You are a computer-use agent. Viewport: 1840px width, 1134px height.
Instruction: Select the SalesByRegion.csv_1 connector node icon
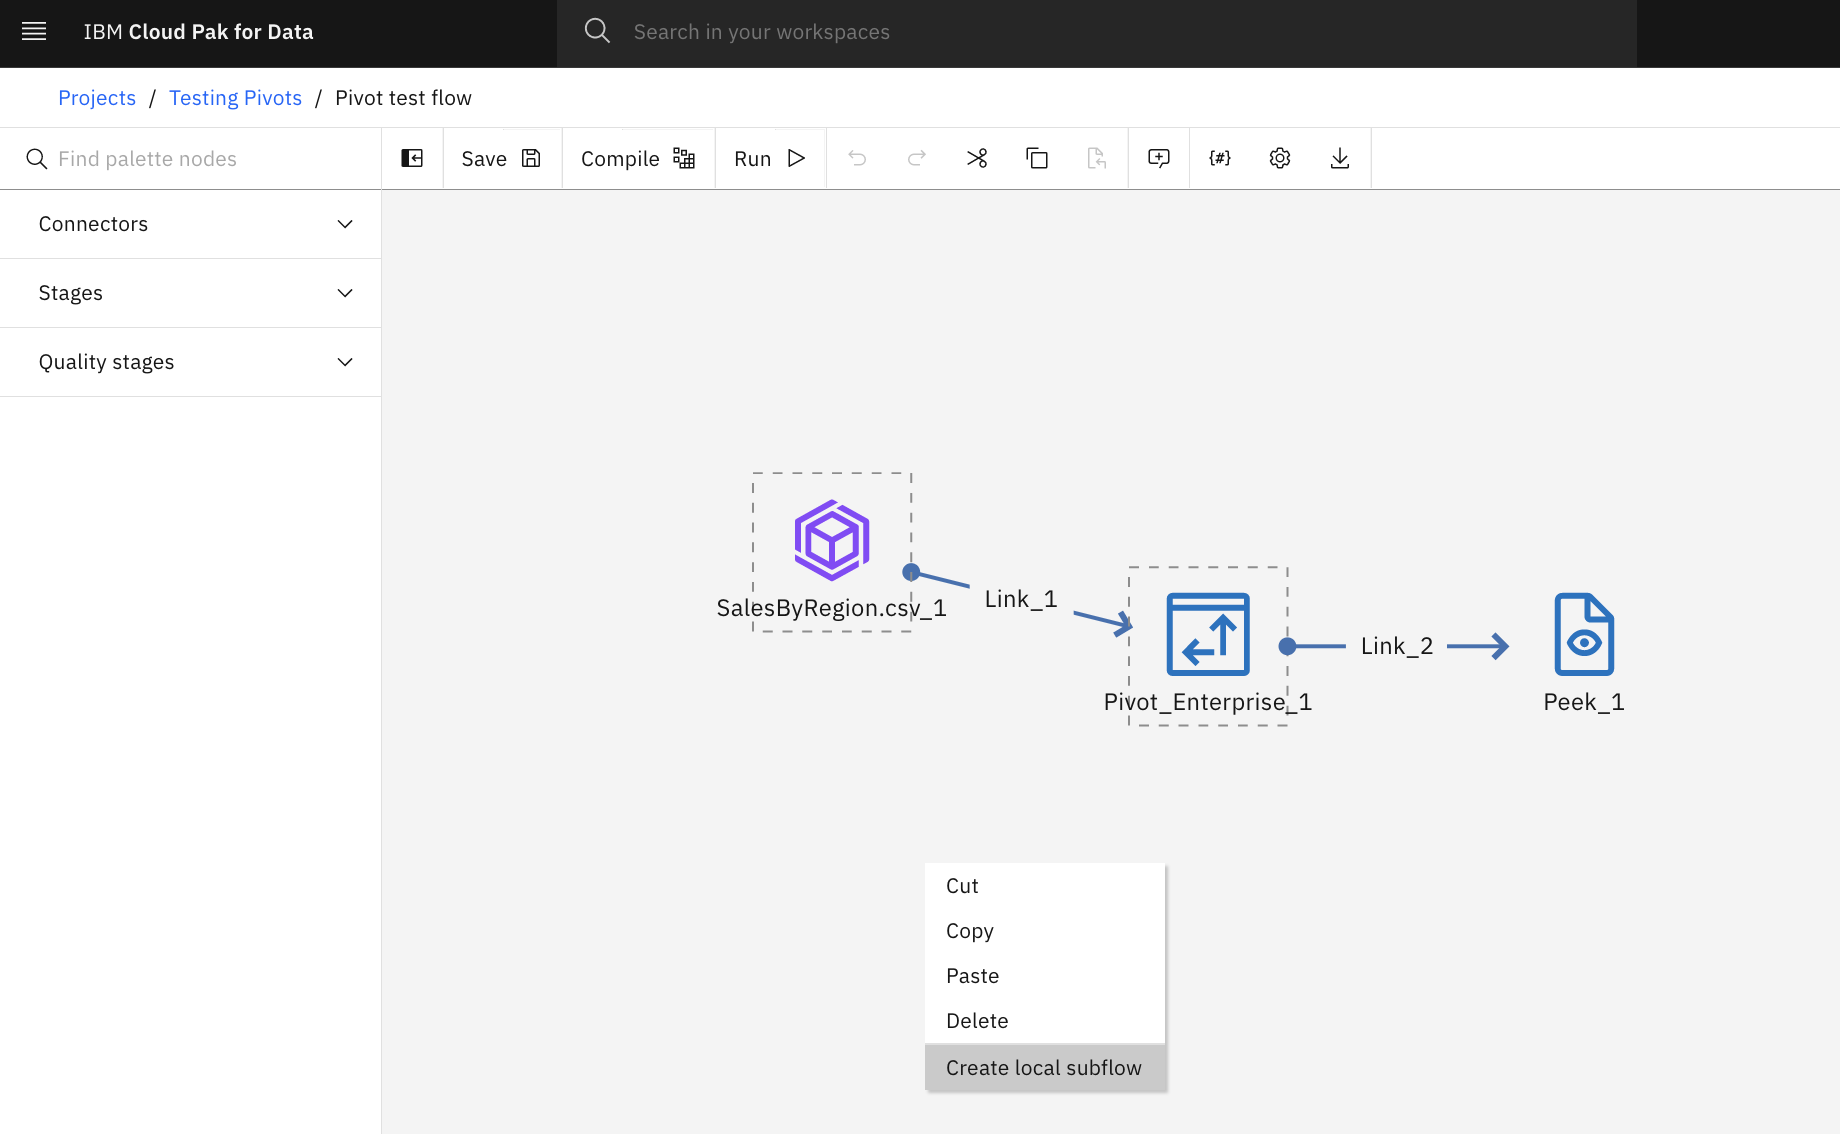(832, 540)
